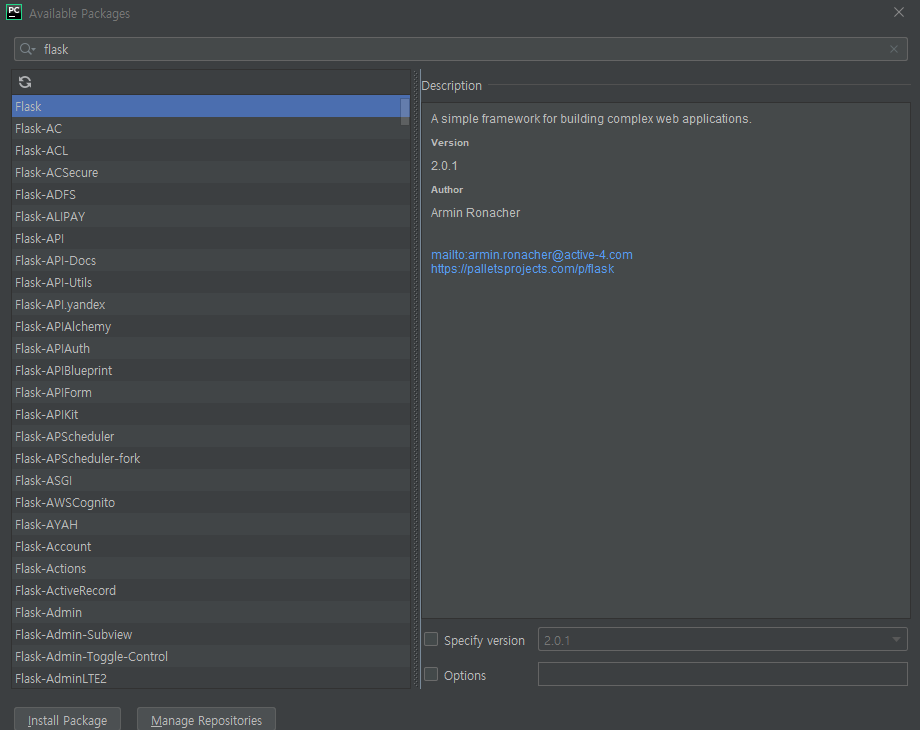Select Flask-Actions package
This screenshot has height=730, width=920.
pos(211,569)
